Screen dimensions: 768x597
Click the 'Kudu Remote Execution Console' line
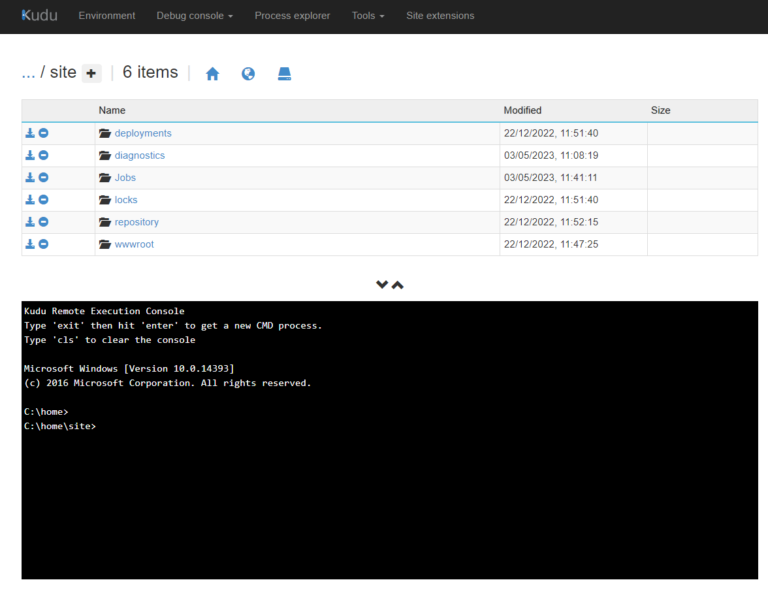click(104, 311)
